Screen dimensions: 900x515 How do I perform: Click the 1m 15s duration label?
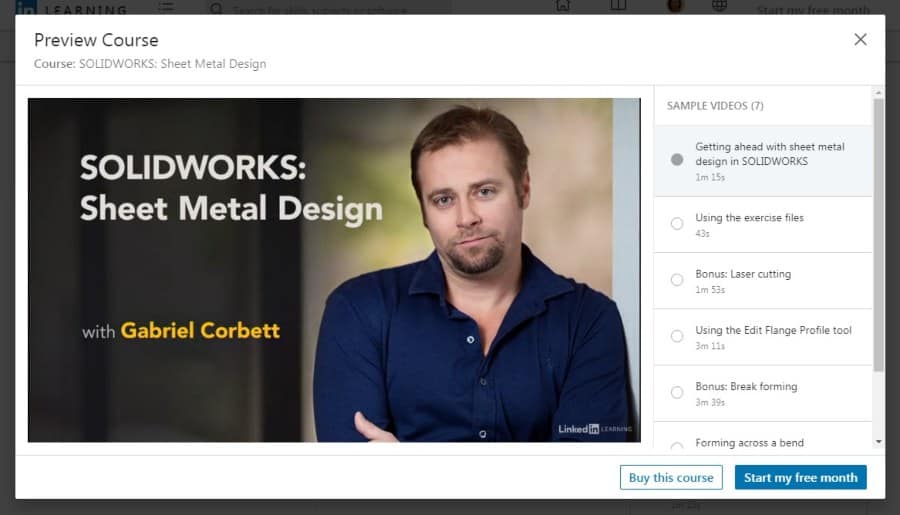[710, 177]
